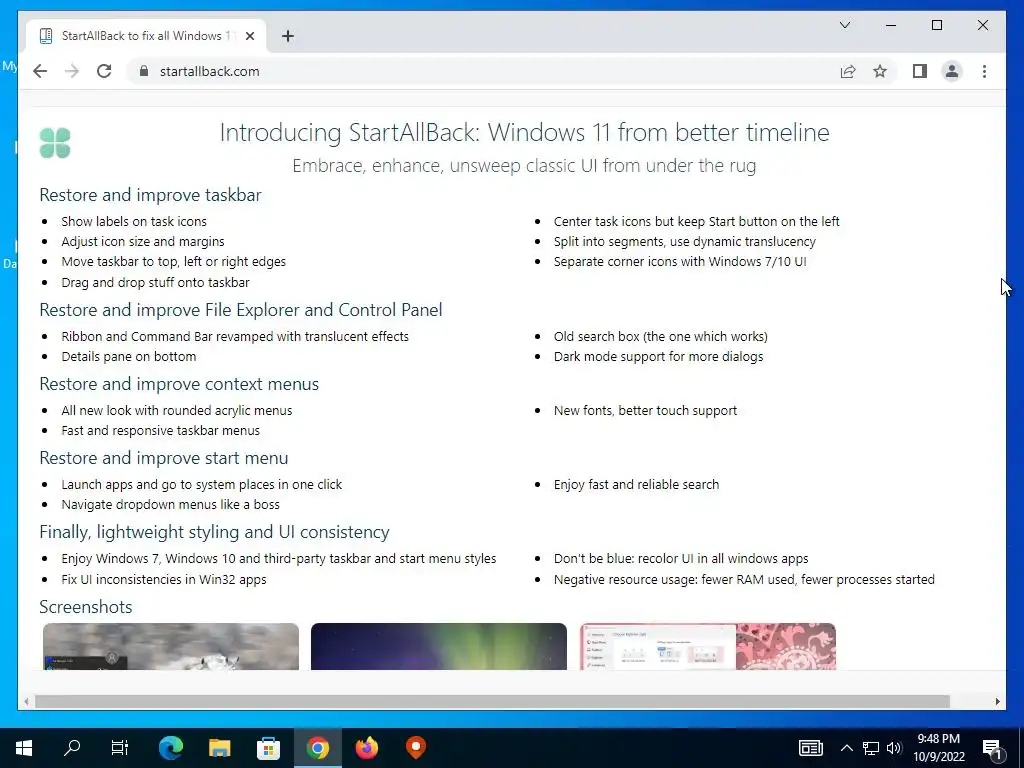Click 'Split into segments, use dynamic translucency'

click(x=684, y=242)
